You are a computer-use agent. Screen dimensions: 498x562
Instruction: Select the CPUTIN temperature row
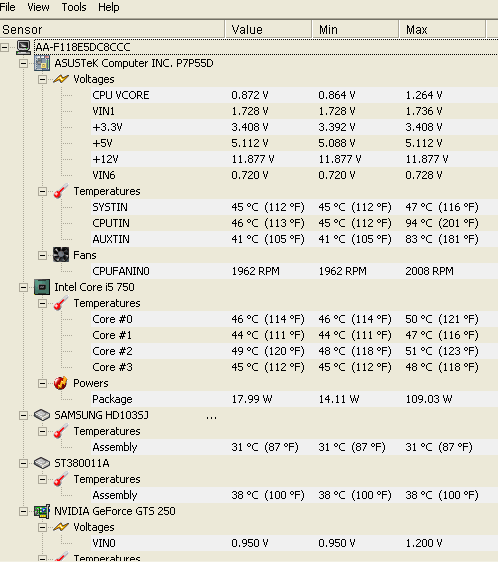pos(294,223)
